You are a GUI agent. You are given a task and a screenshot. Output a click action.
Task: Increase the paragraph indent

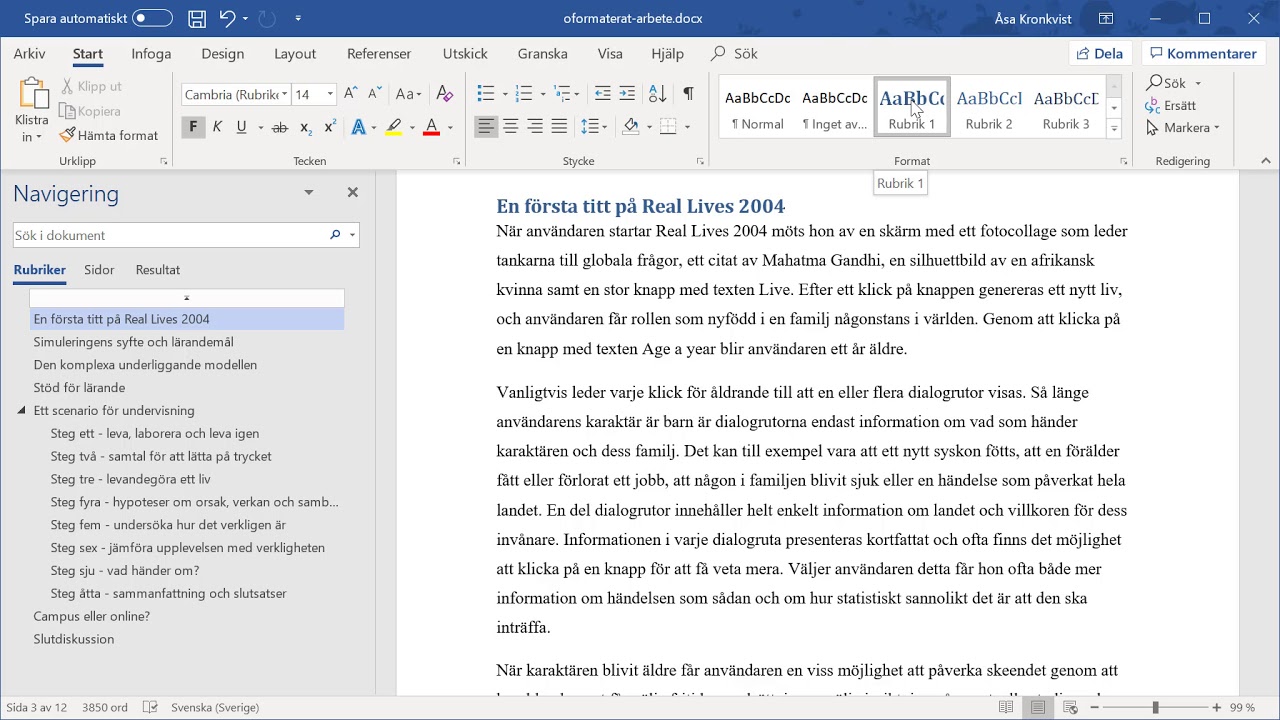627,94
